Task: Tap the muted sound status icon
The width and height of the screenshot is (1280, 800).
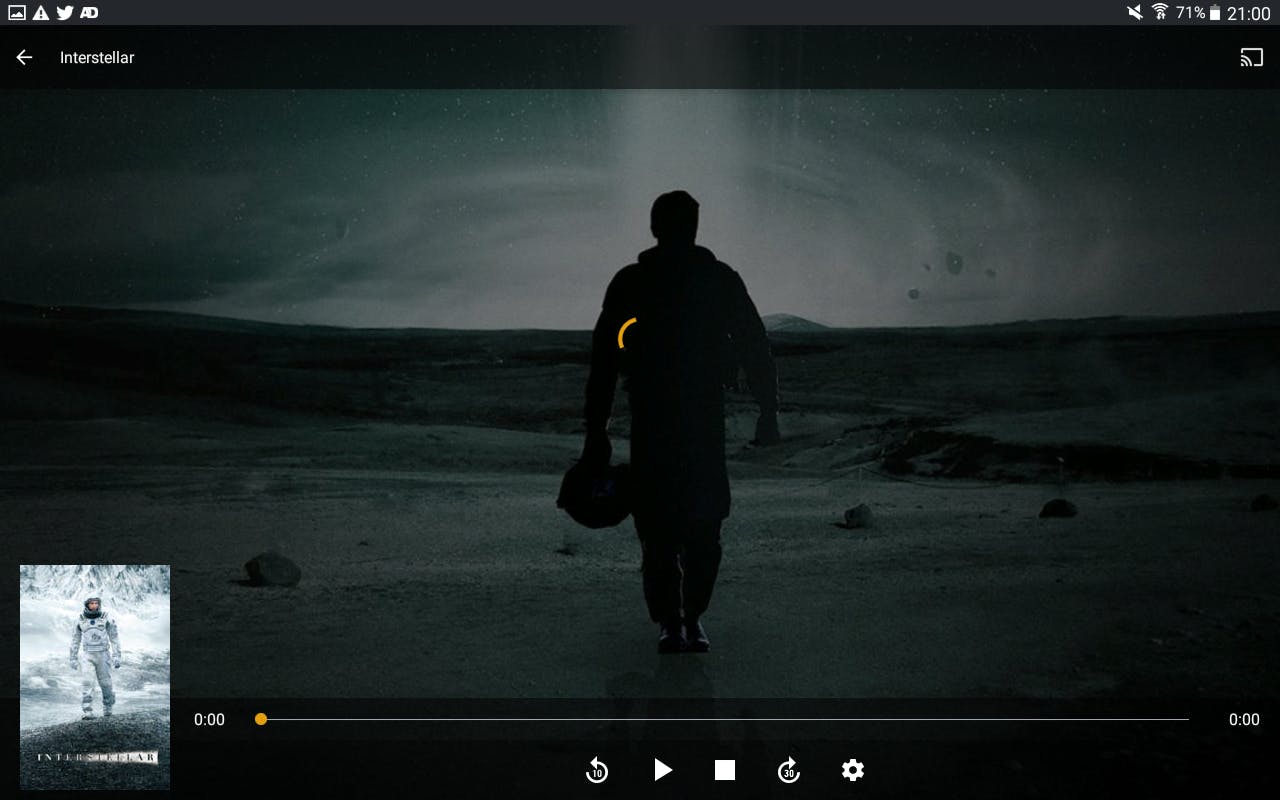Action: coord(1135,13)
